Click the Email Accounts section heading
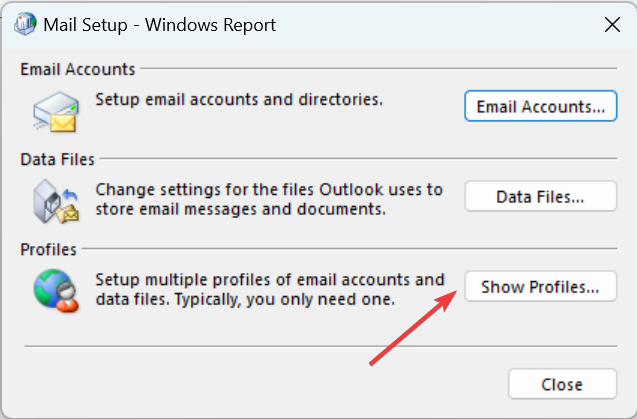Screen dimensions: 637x419 pyautogui.click(x=78, y=69)
